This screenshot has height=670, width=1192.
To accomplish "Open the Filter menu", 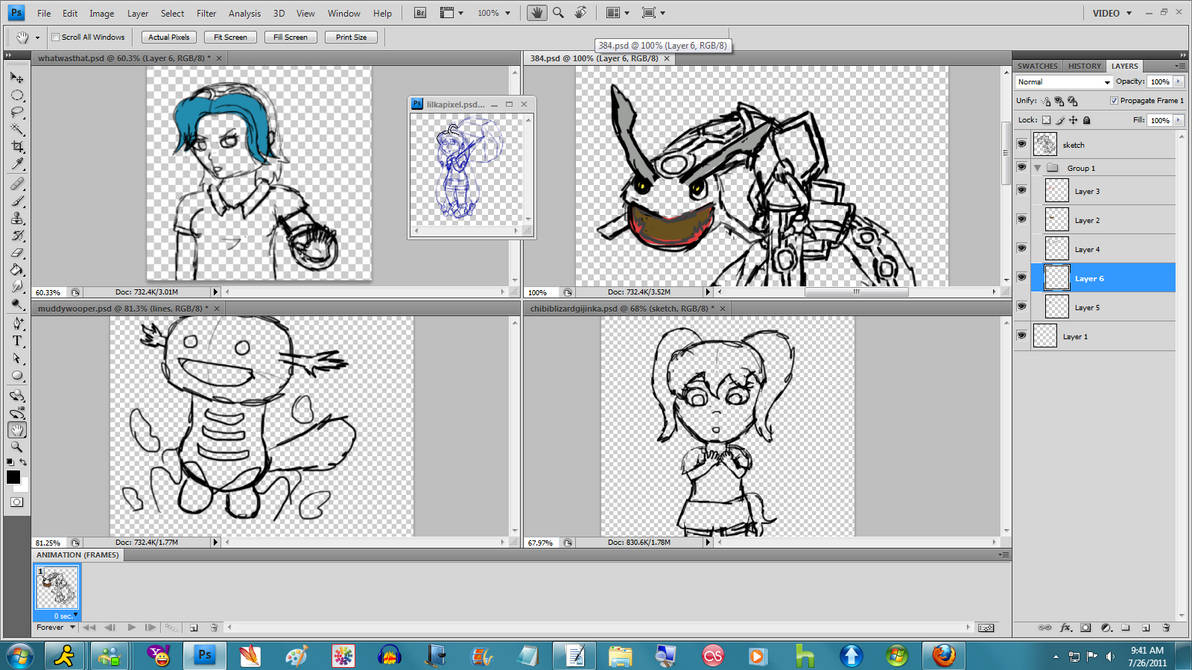I will click(206, 14).
